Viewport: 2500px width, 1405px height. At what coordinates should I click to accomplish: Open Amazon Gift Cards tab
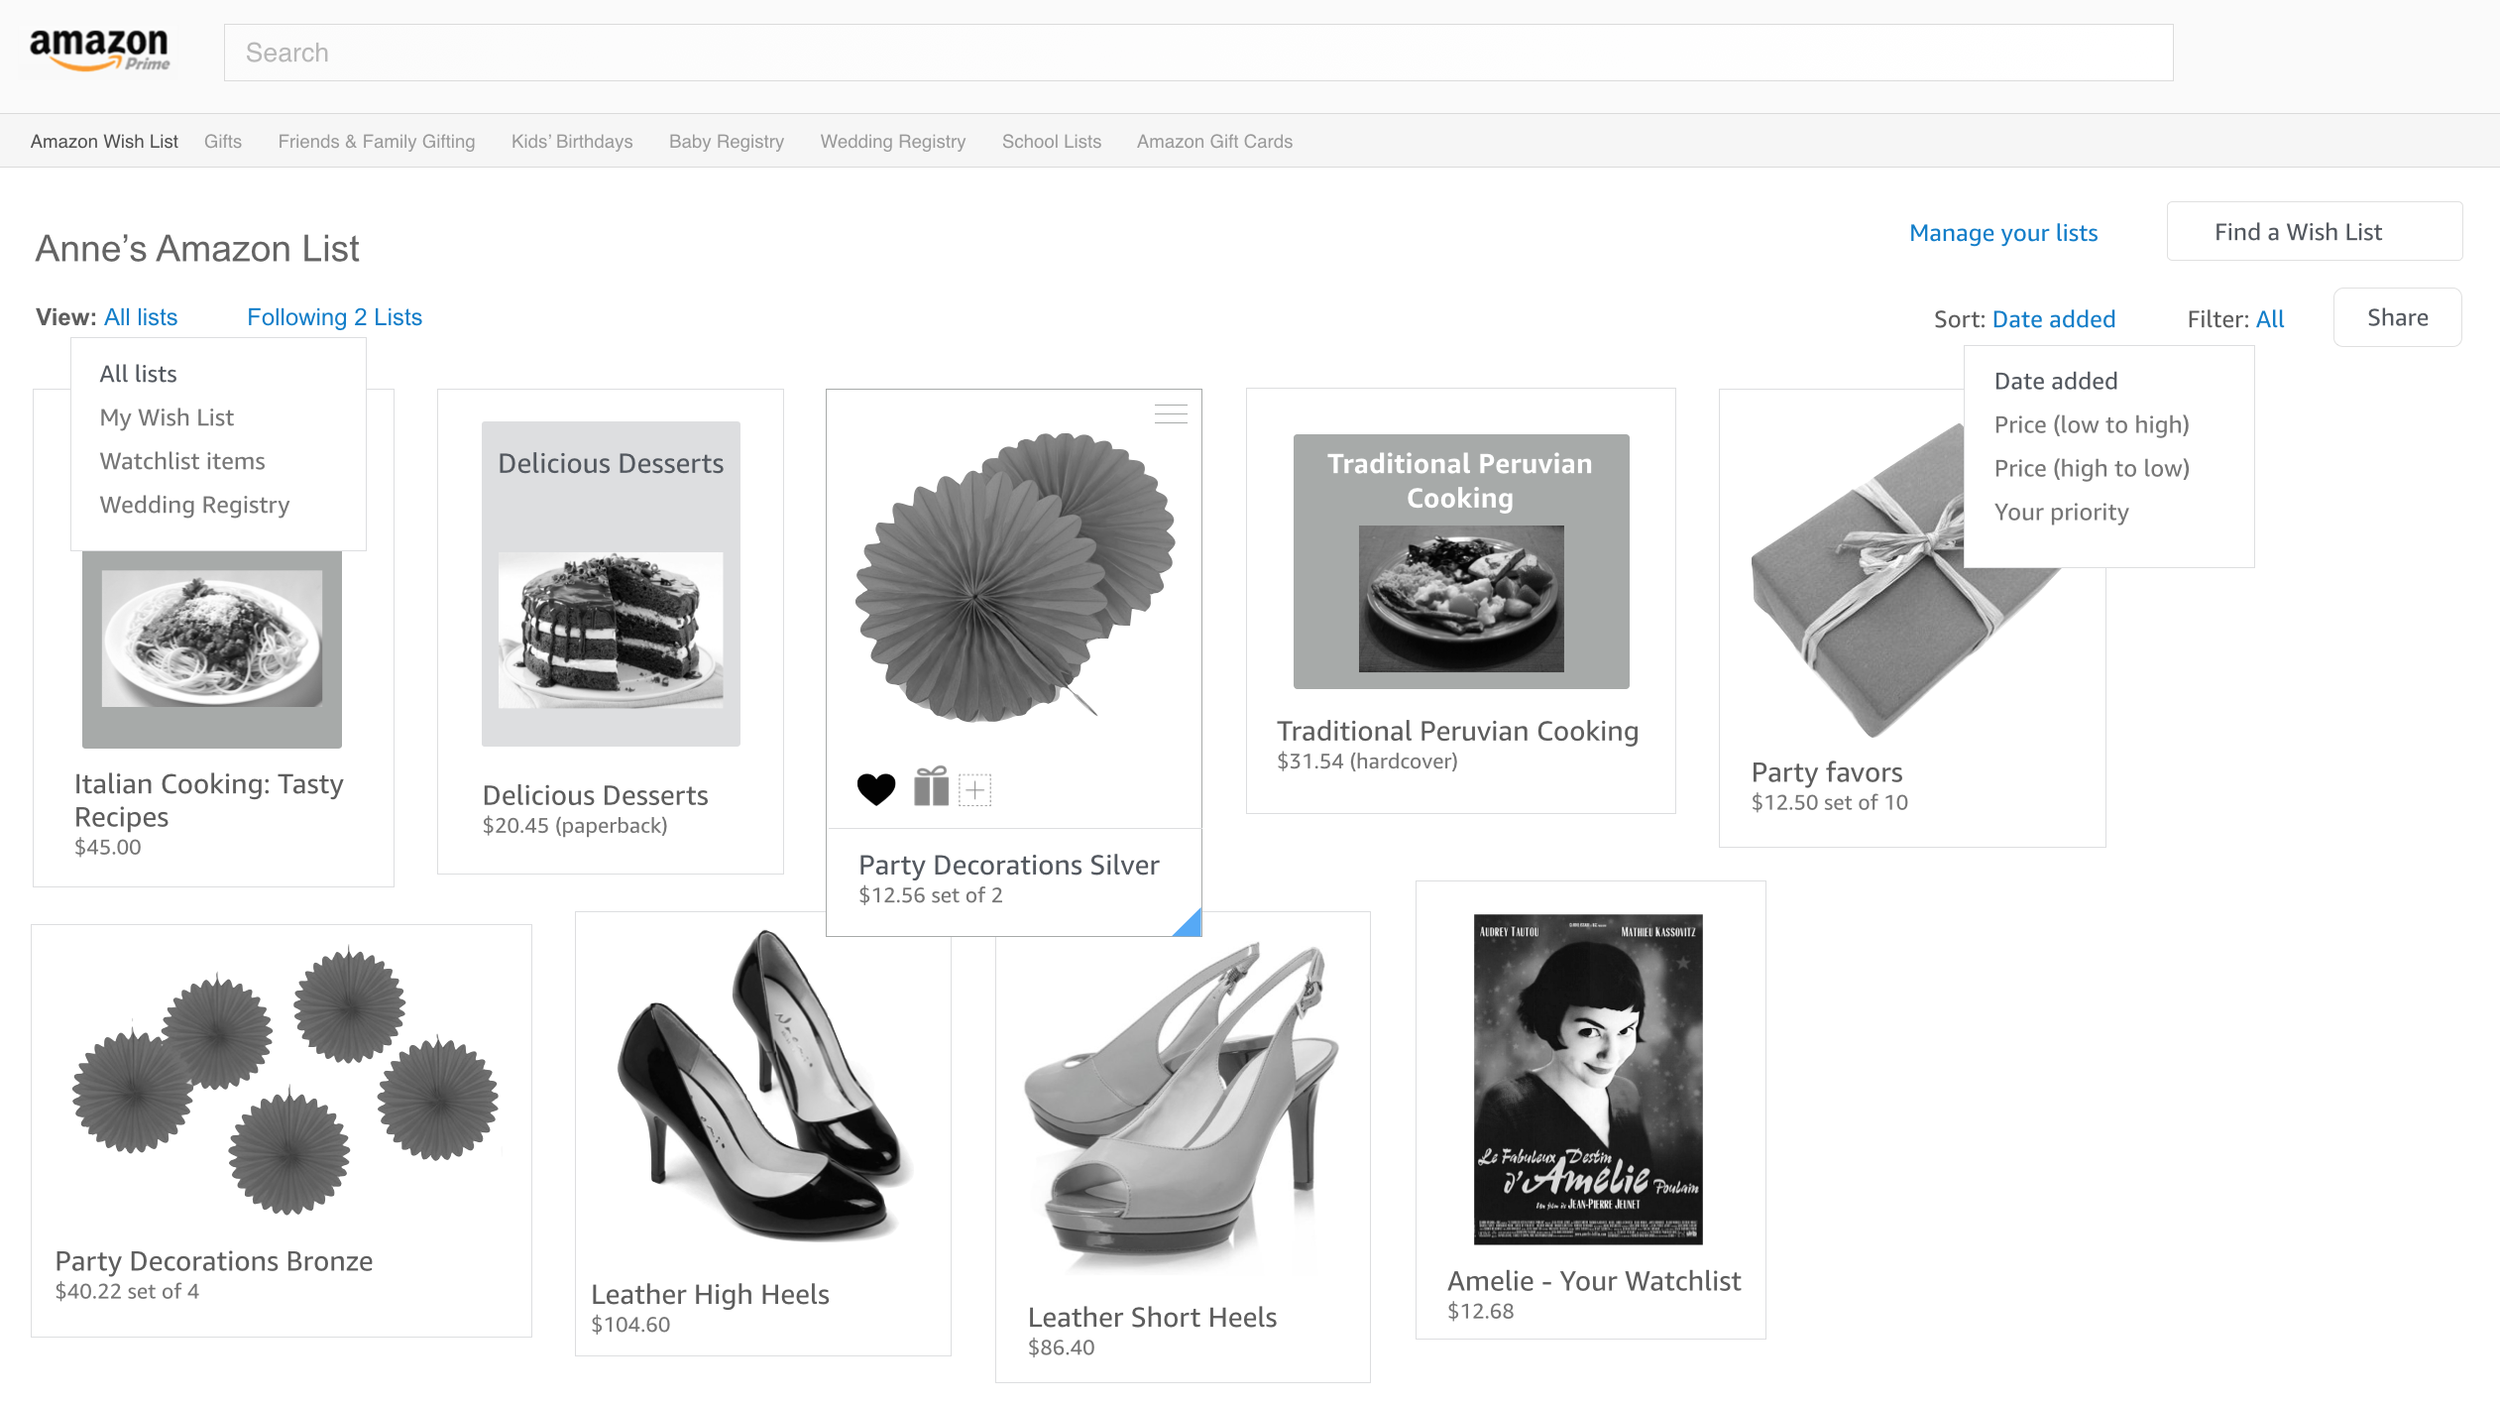(x=1214, y=142)
